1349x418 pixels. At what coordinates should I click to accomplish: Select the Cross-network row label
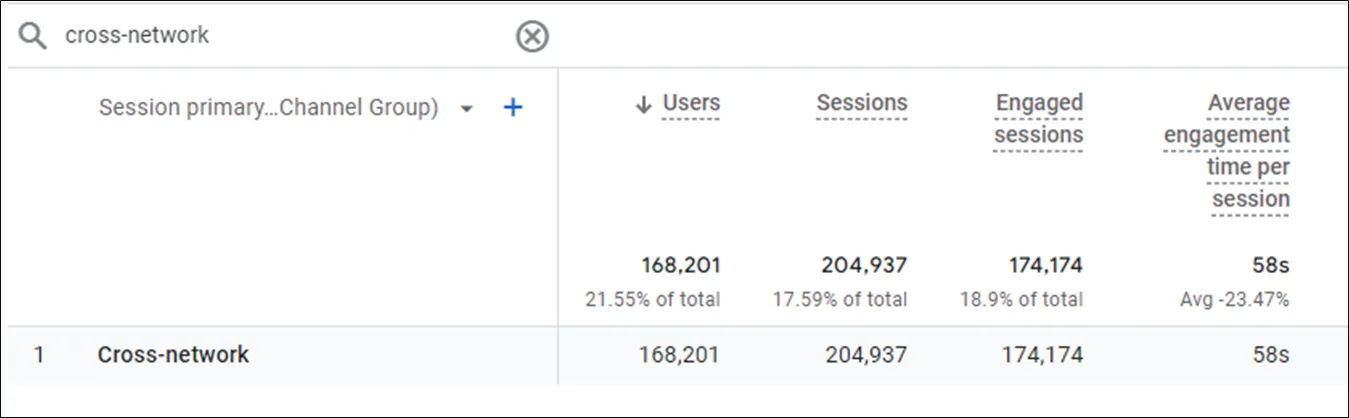pos(173,354)
